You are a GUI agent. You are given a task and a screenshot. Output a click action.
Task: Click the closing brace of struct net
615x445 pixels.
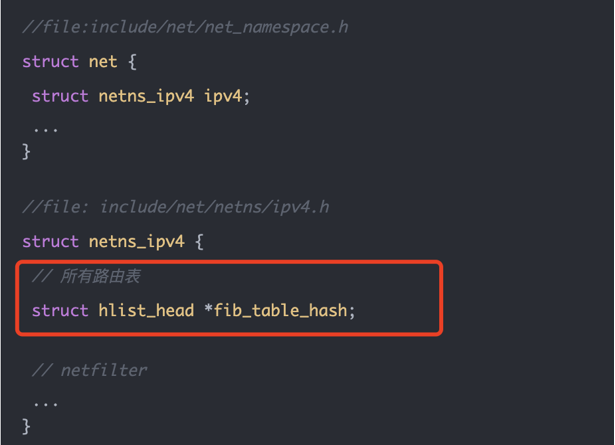point(27,152)
